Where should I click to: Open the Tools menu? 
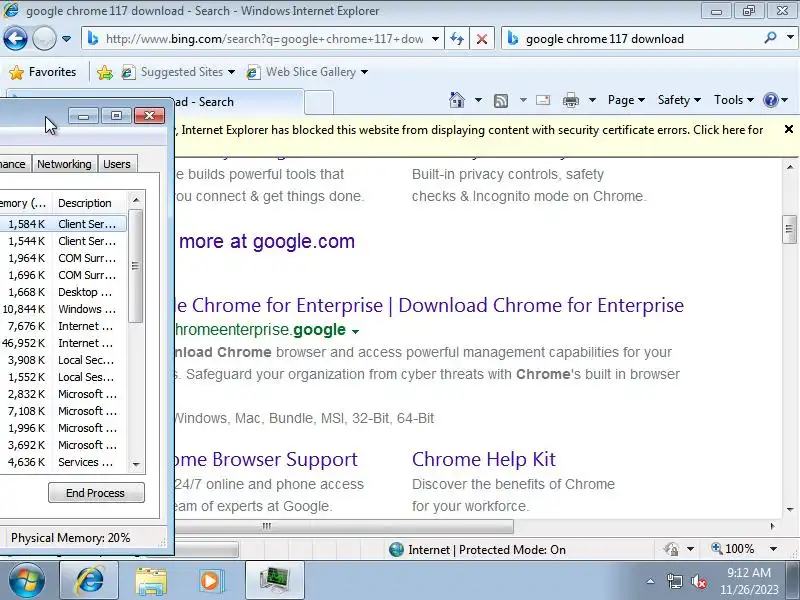tap(734, 100)
